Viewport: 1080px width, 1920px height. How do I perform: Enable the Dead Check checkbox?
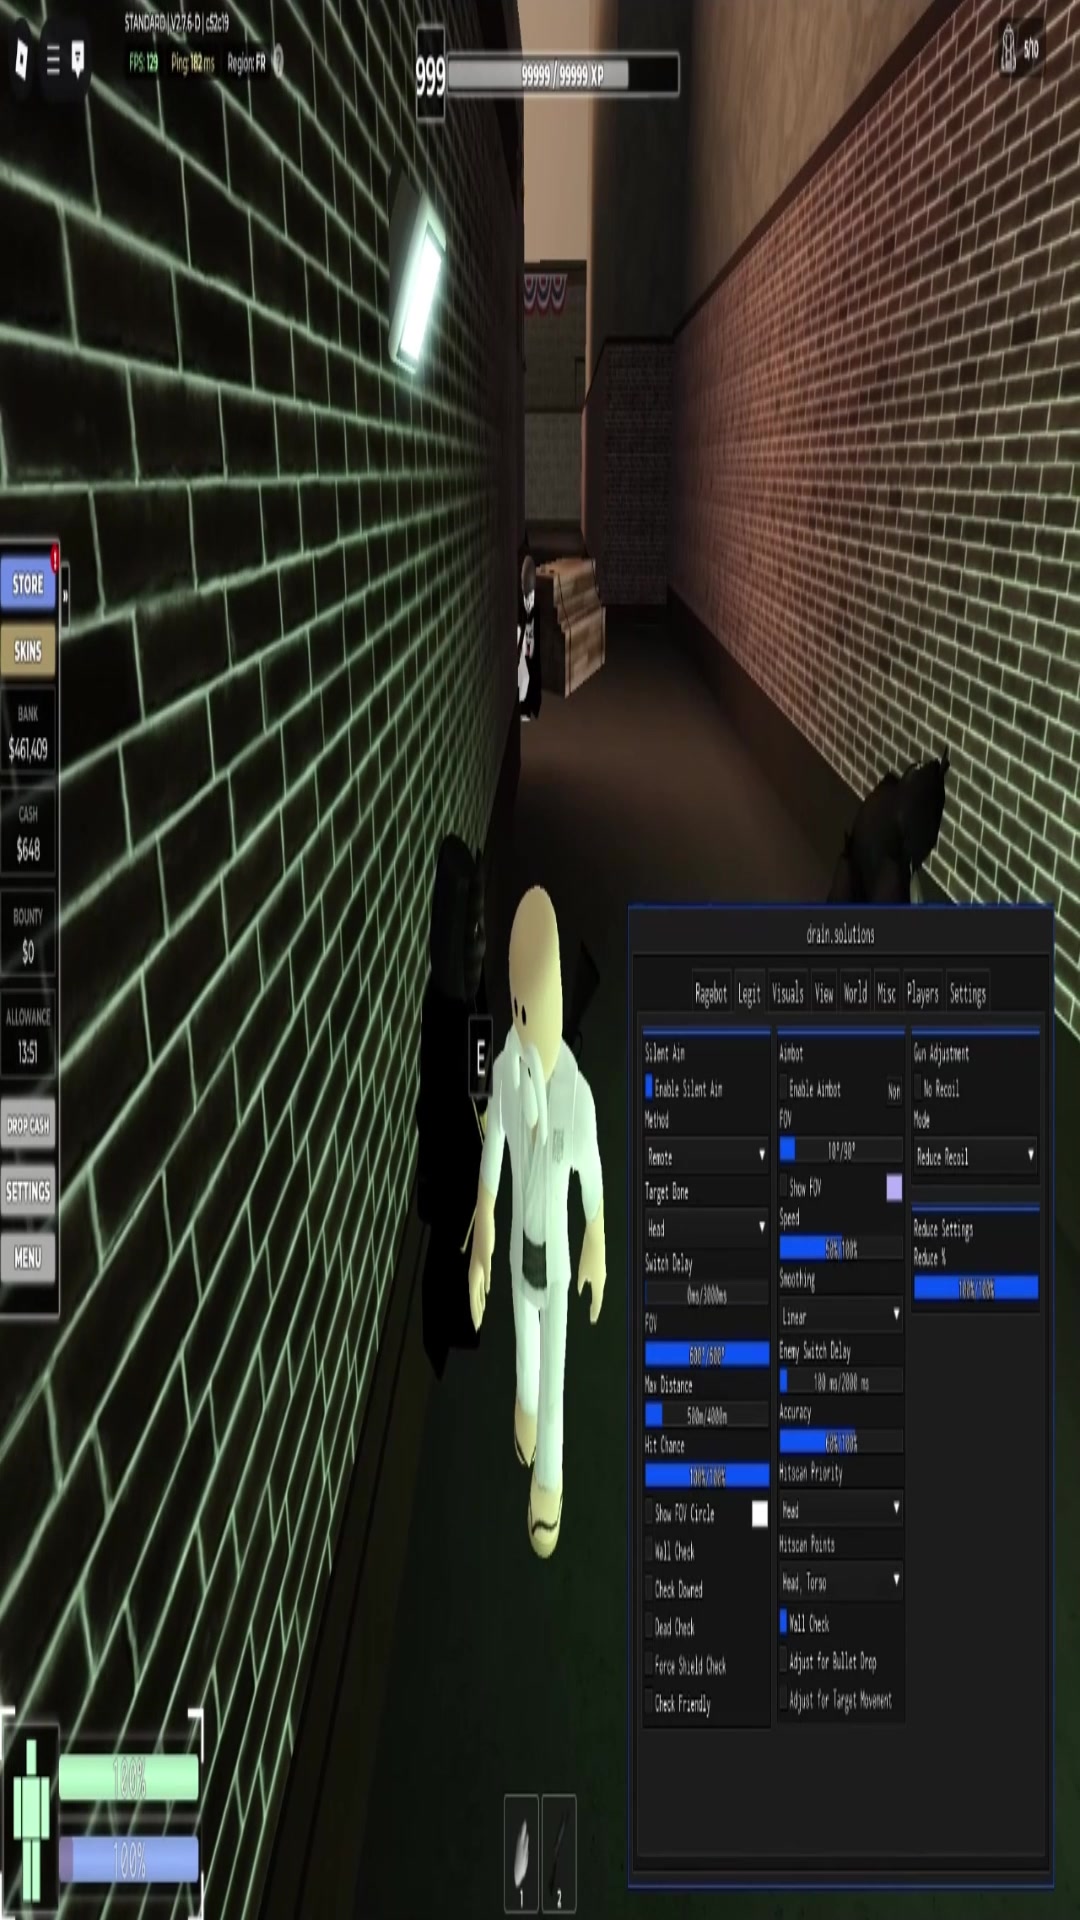pyautogui.click(x=649, y=1627)
